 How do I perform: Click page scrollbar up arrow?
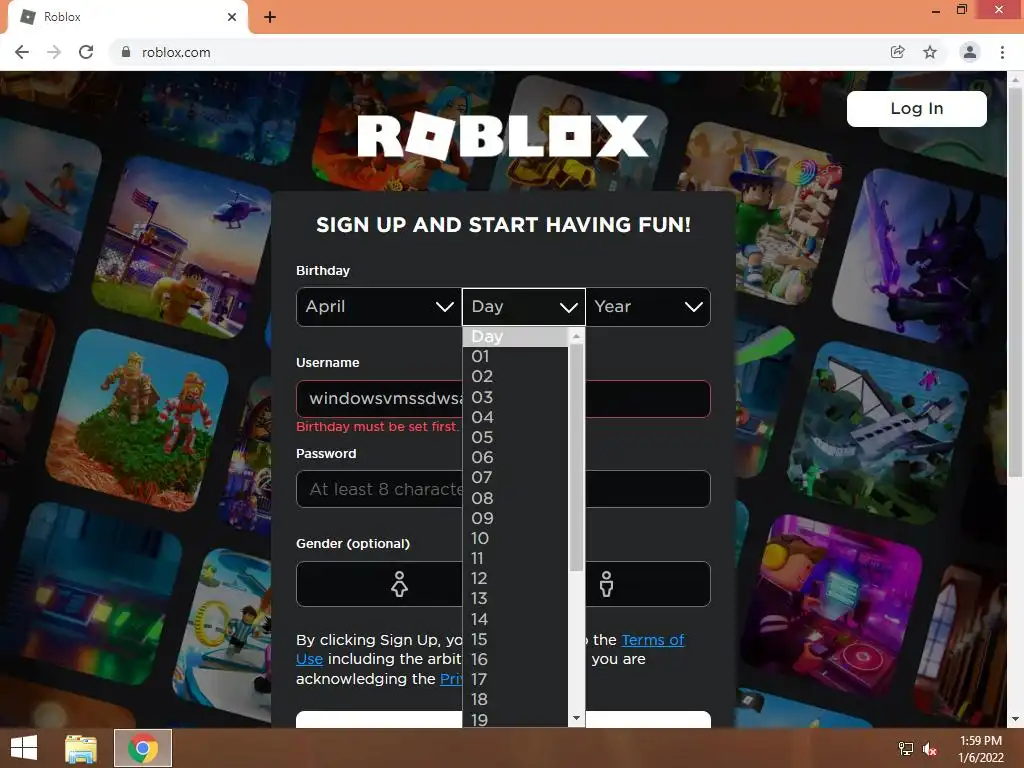pos(1015,79)
